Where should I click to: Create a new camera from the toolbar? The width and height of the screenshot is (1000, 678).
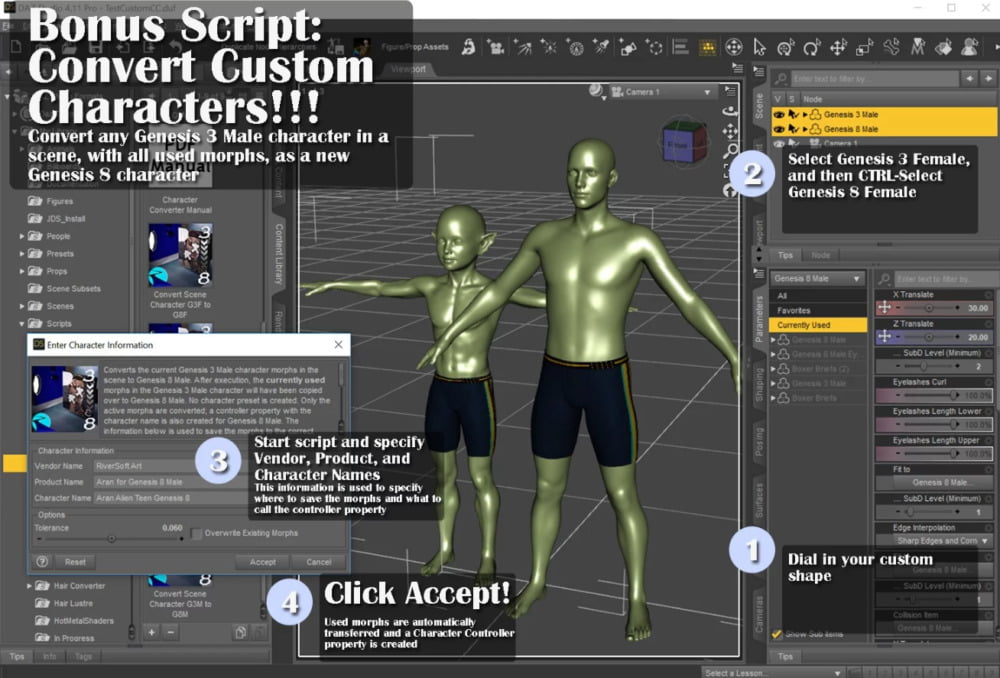pyautogui.click(x=494, y=46)
